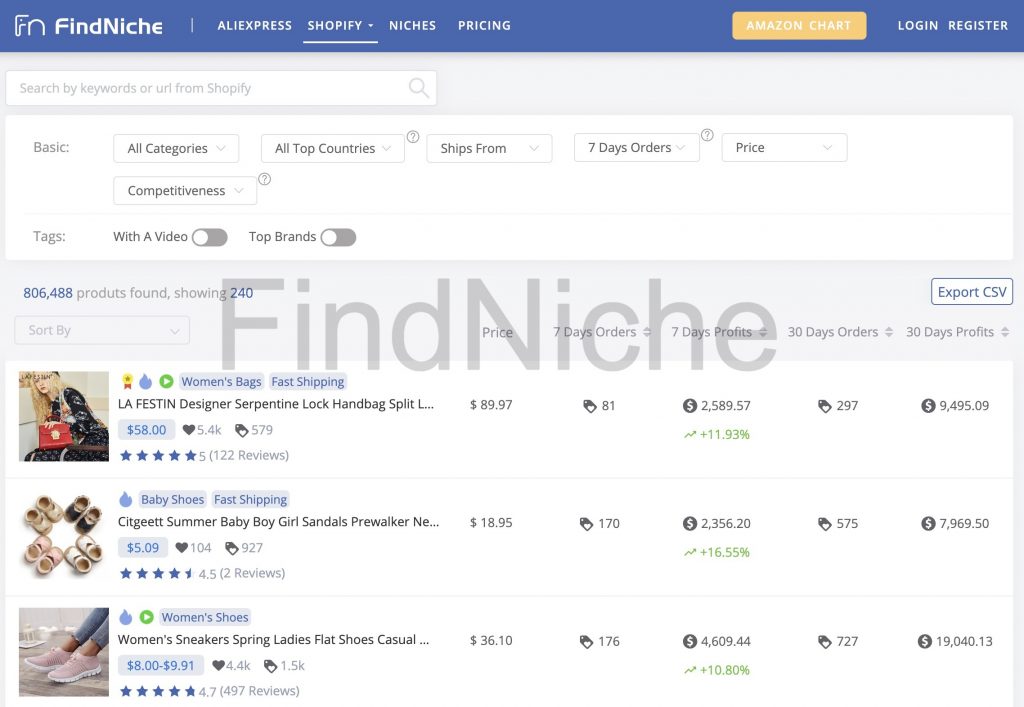Click dollar icon beside 2,589.57 profit

pyautogui.click(x=690, y=405)
